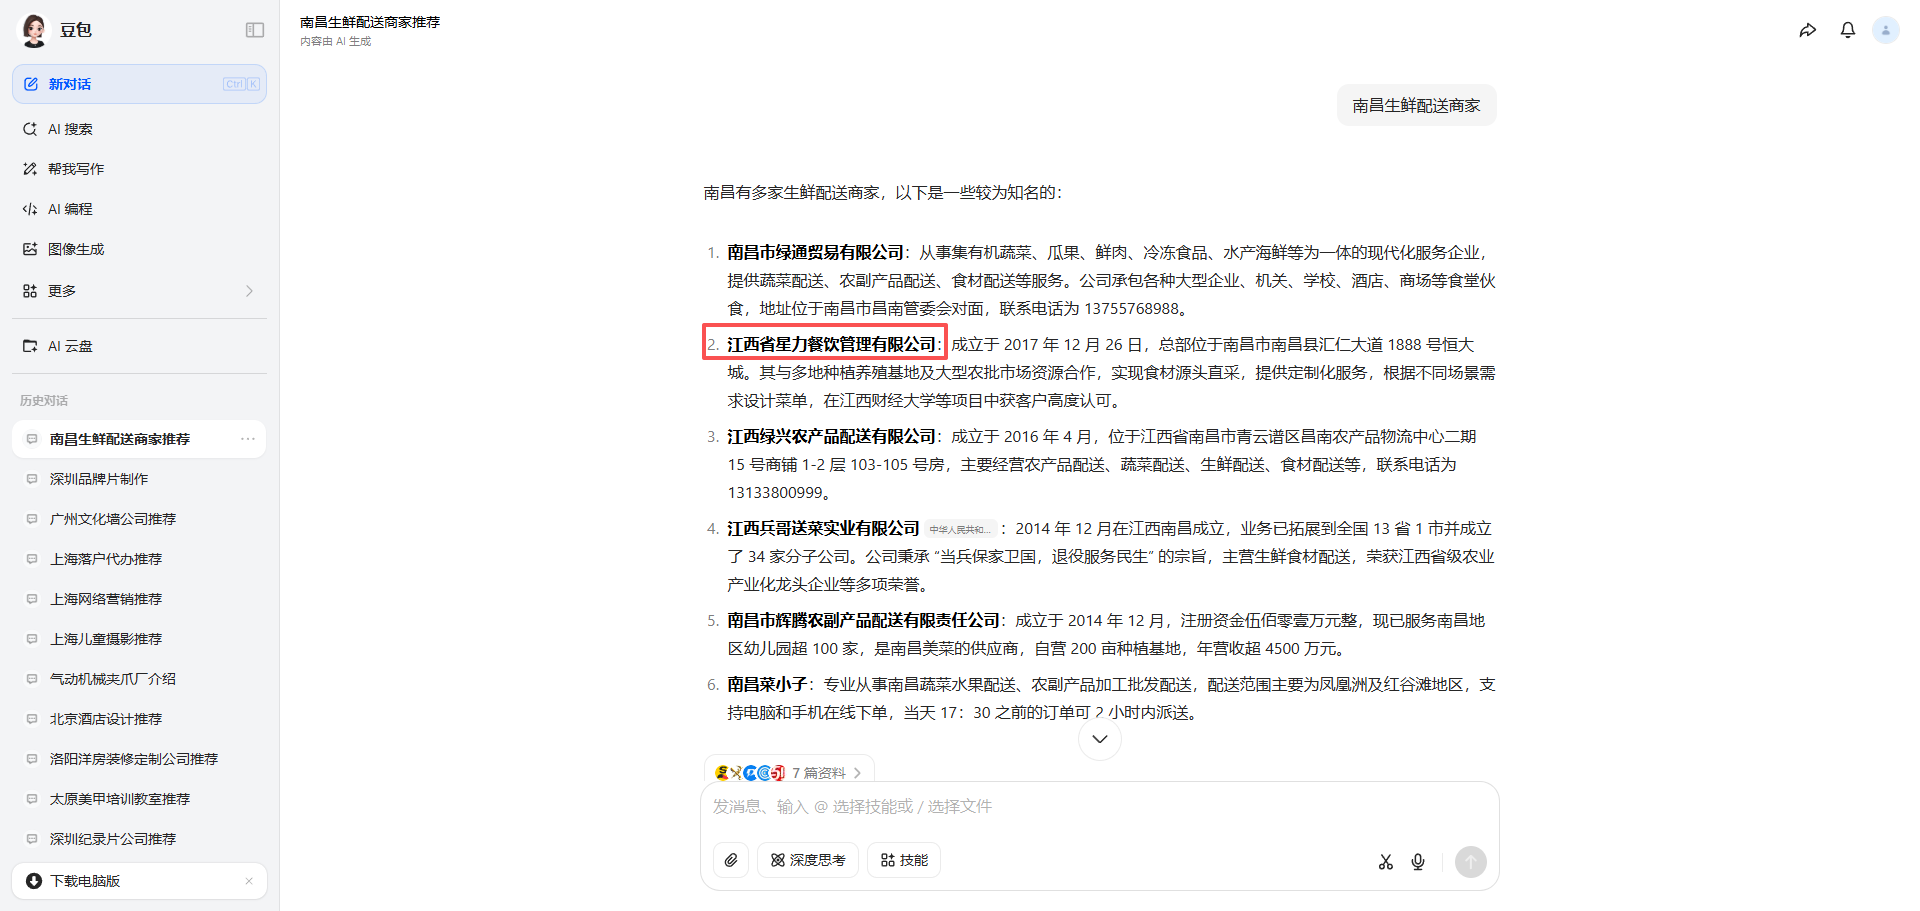Toggle 深度思考 deep thinking mode
This screenshot has width=1920, height=911.
pyautogui.click(x=808, y=860)
